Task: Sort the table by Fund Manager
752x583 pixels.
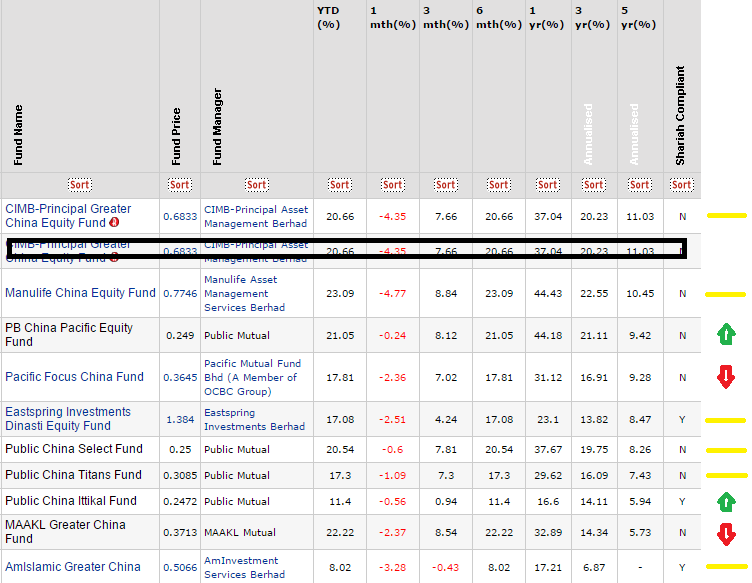Action: click(257, 185)
